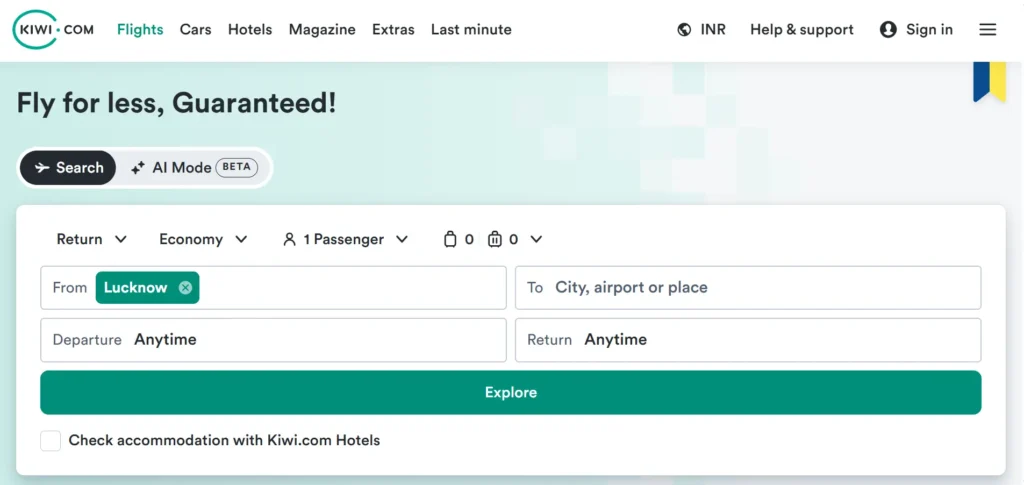The height and width of the screenshot is (485, 1024).
Task: Click the Ukraine flag ribbon
Action: point(989,82)
